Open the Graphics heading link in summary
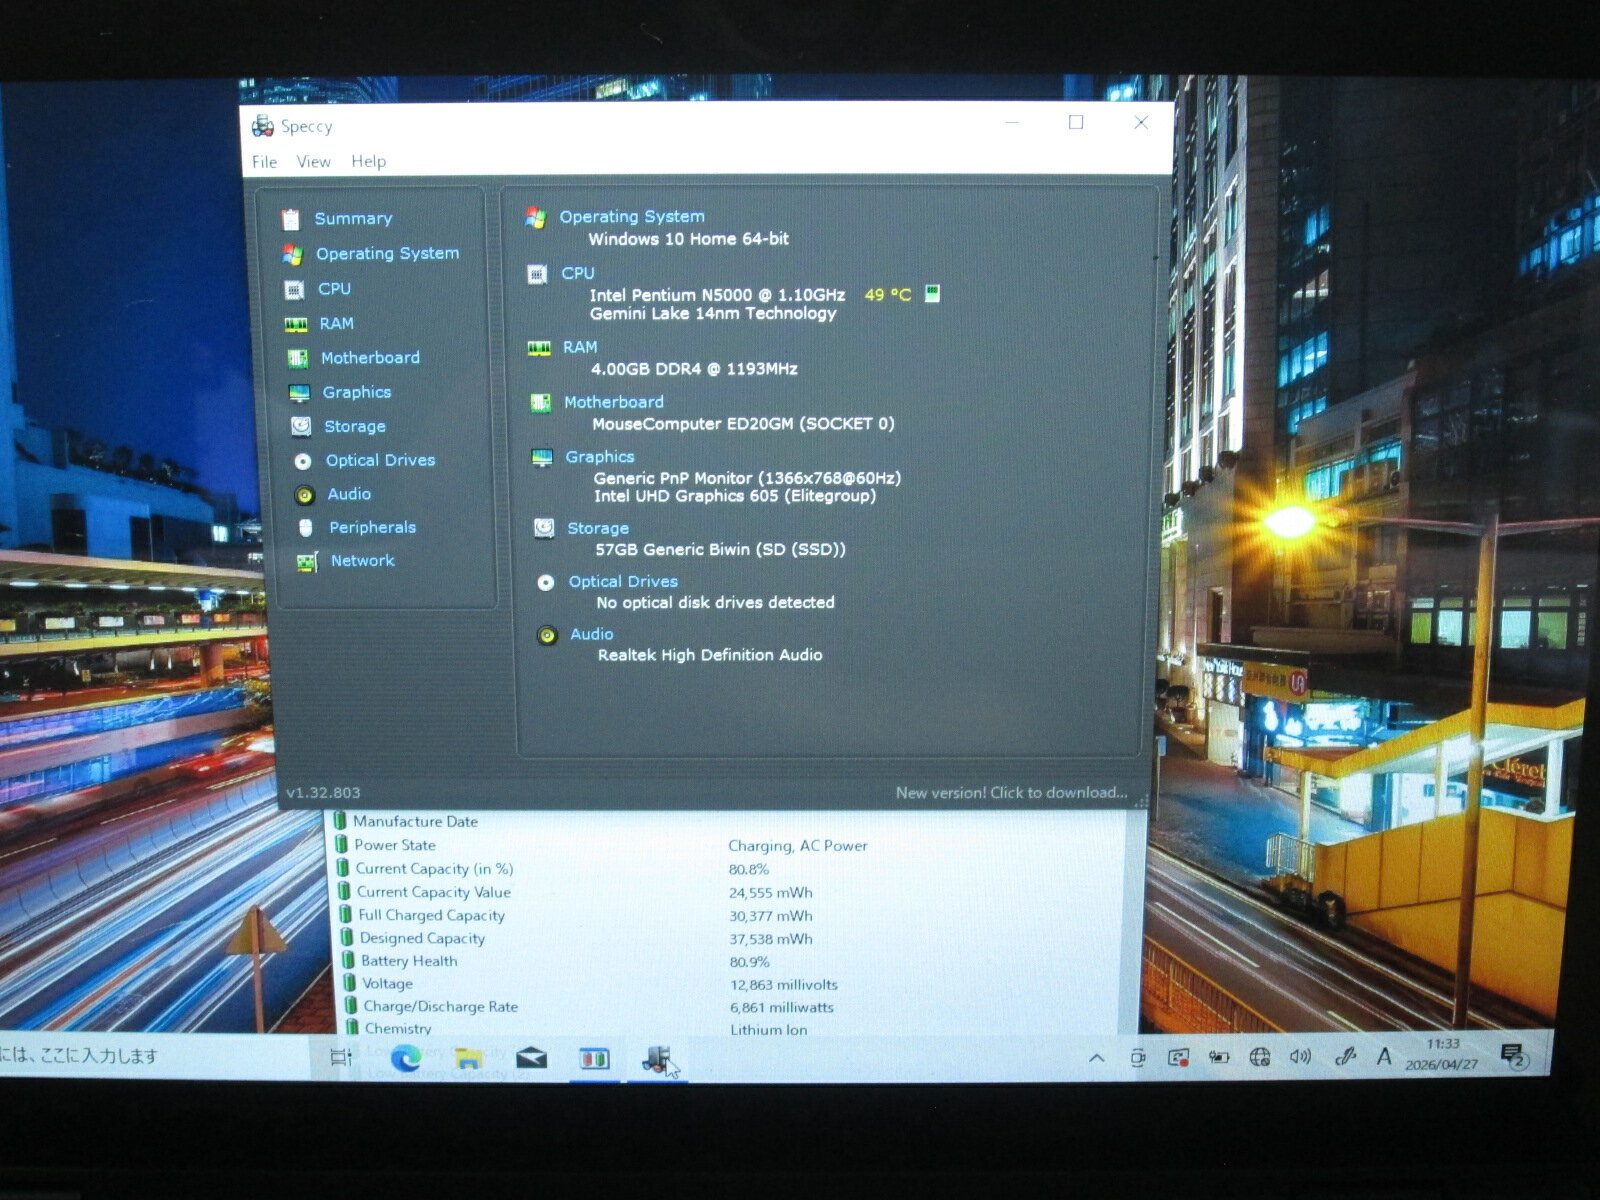 (x=600, y=457)
